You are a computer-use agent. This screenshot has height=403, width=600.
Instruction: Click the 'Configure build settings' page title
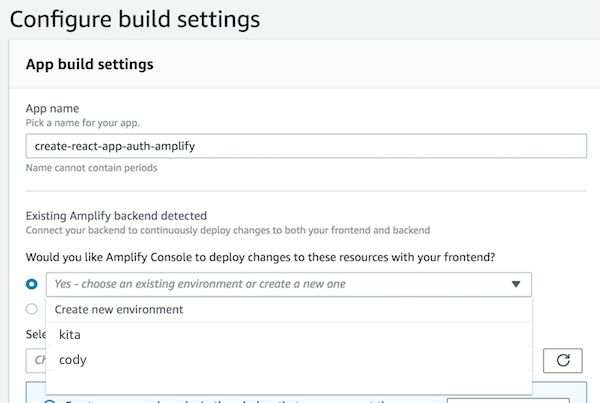click(x=135, y=19)
